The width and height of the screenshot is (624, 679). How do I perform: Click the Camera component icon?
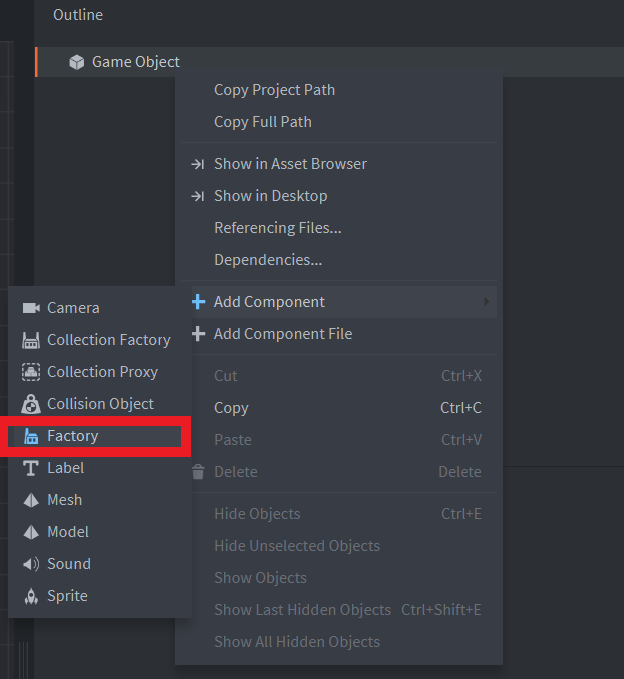point(31,308)
